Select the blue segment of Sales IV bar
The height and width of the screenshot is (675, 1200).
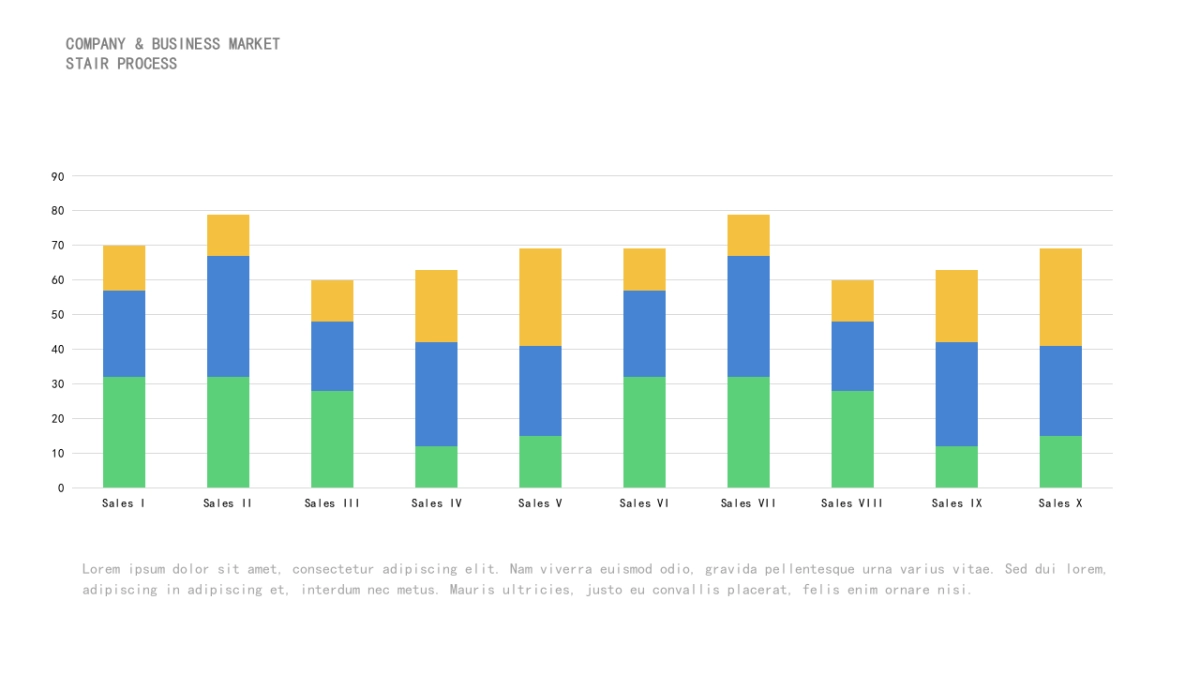click(436, 394)
